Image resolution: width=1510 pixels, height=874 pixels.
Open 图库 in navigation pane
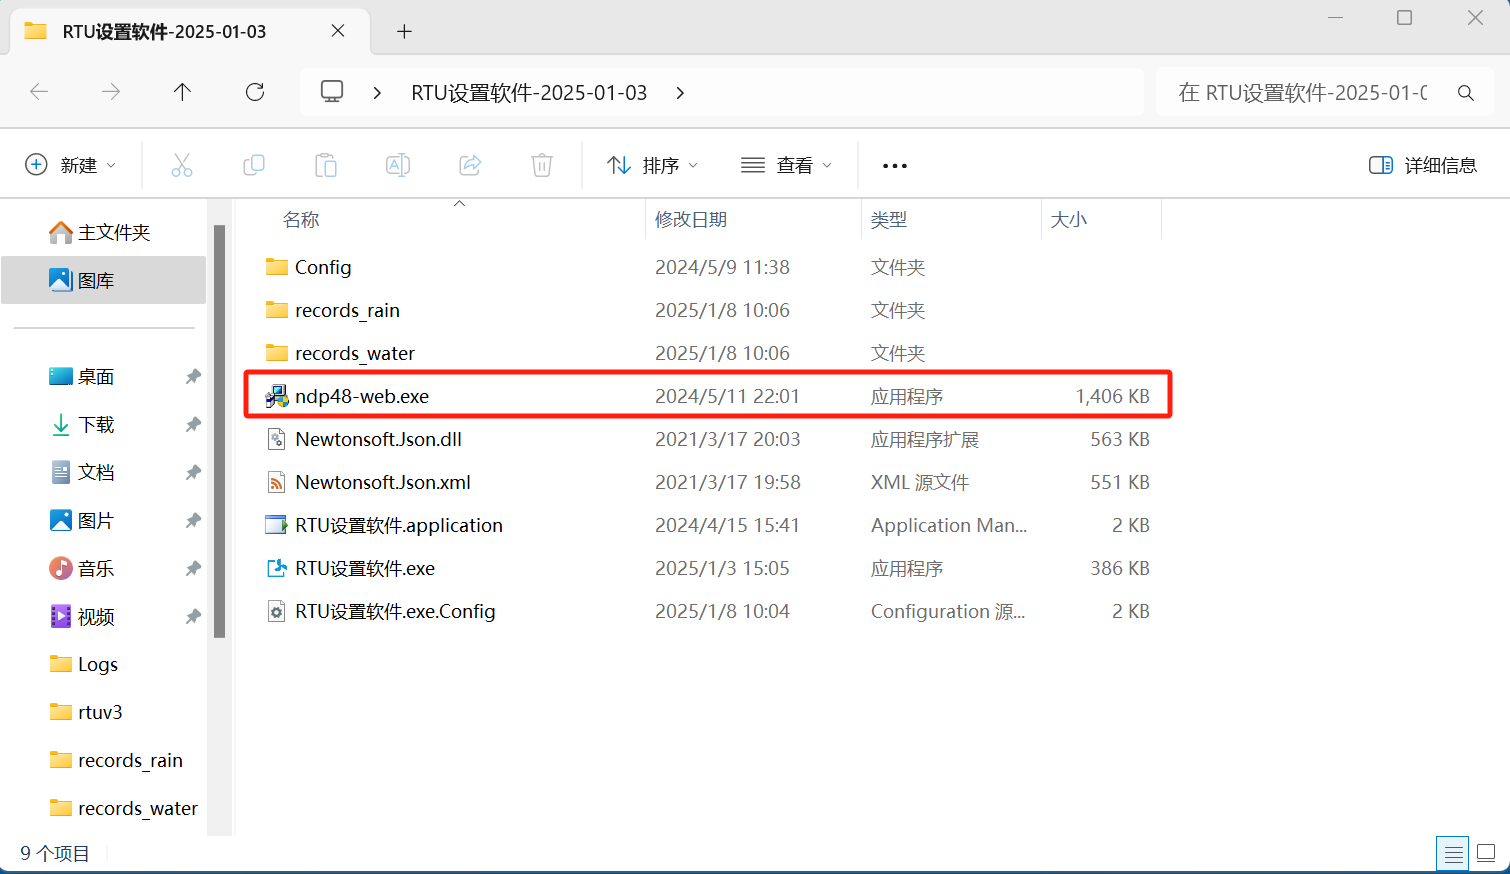click(104, 280)
